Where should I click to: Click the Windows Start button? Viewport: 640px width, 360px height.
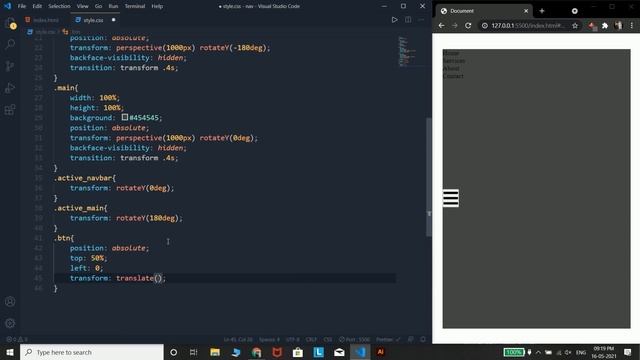click(10, 352)
